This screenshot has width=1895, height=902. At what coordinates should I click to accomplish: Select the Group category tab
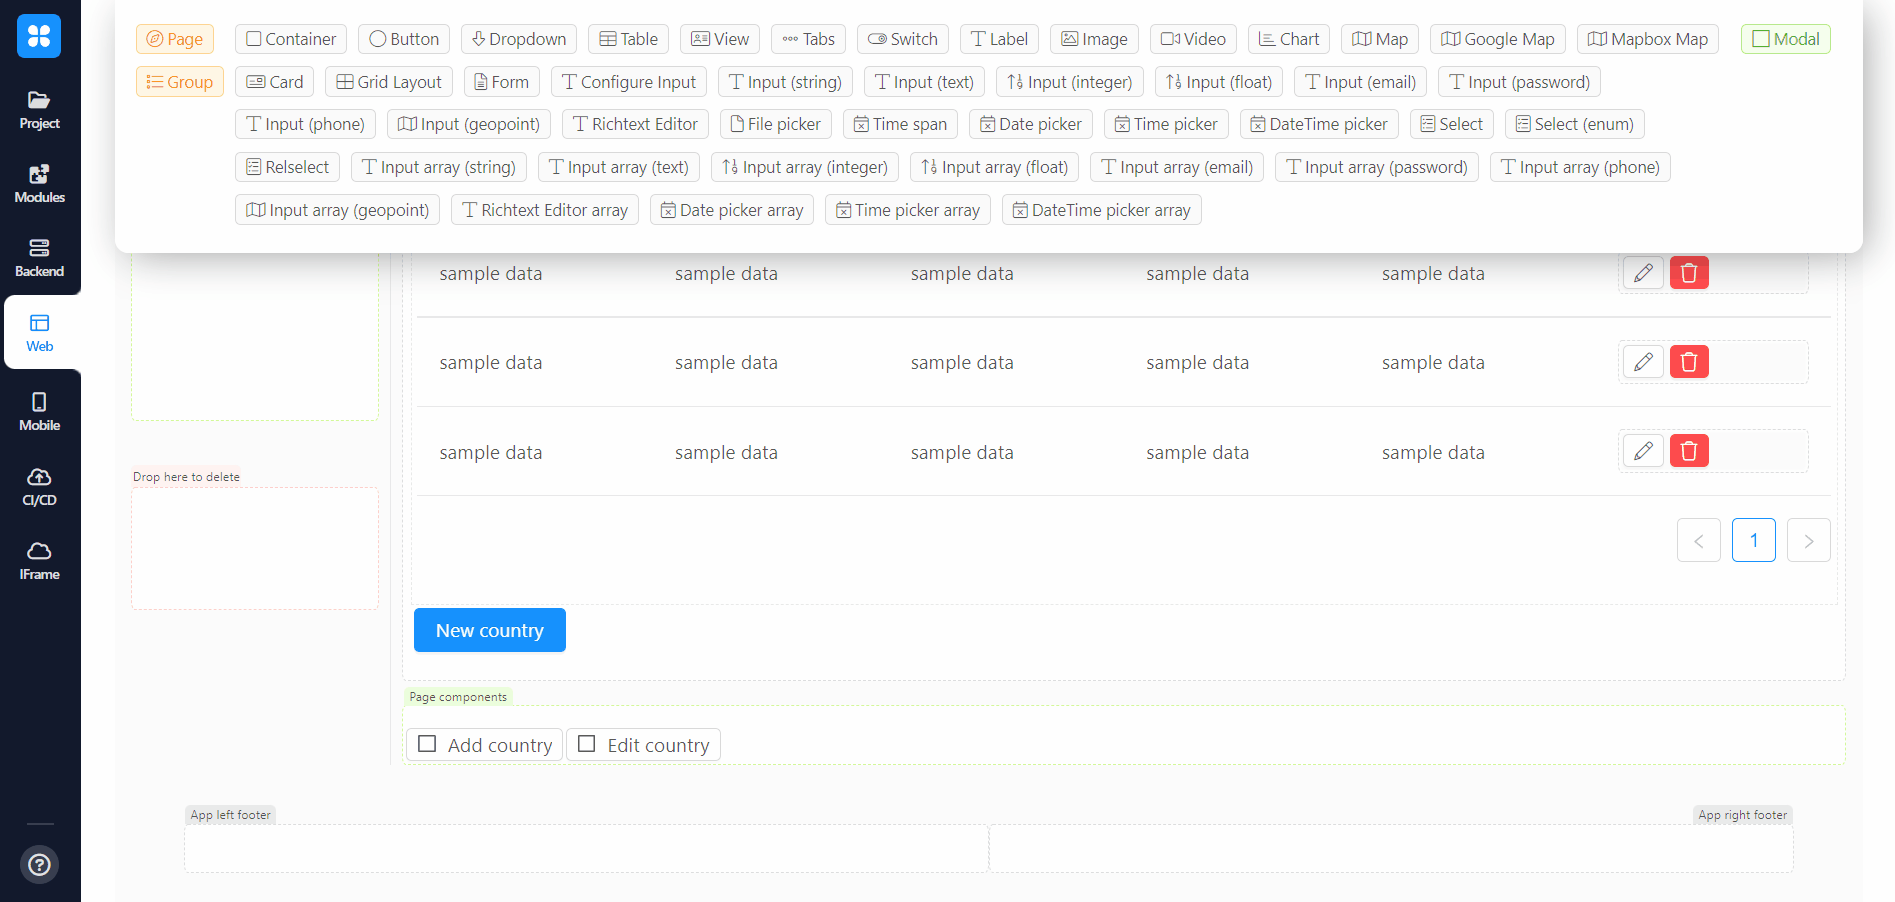point(180,82)
